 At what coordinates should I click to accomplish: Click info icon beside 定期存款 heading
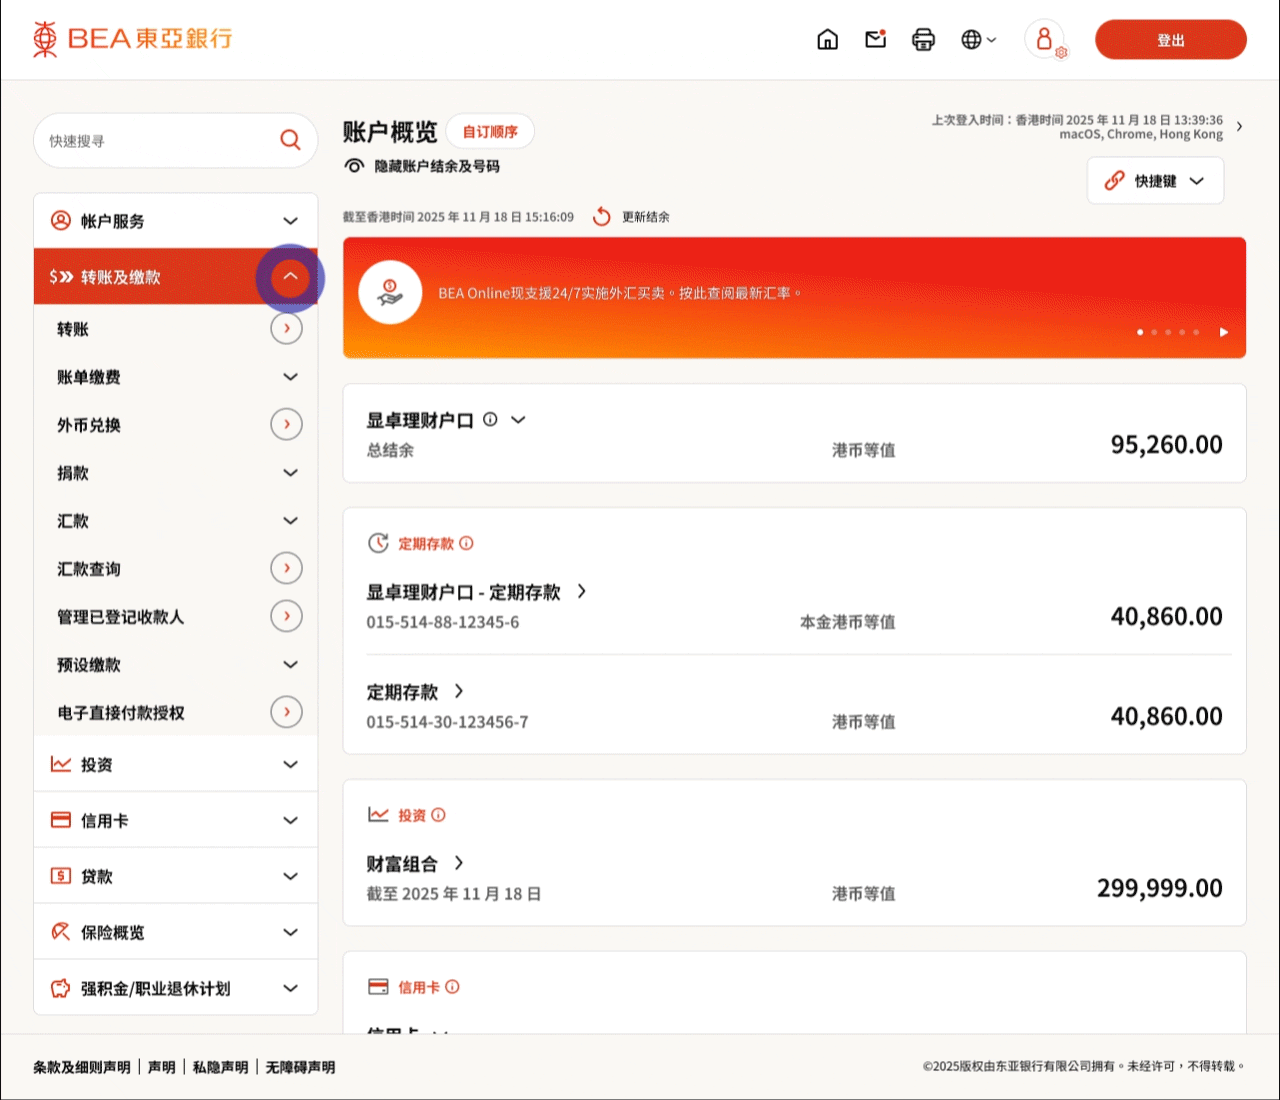466,544
